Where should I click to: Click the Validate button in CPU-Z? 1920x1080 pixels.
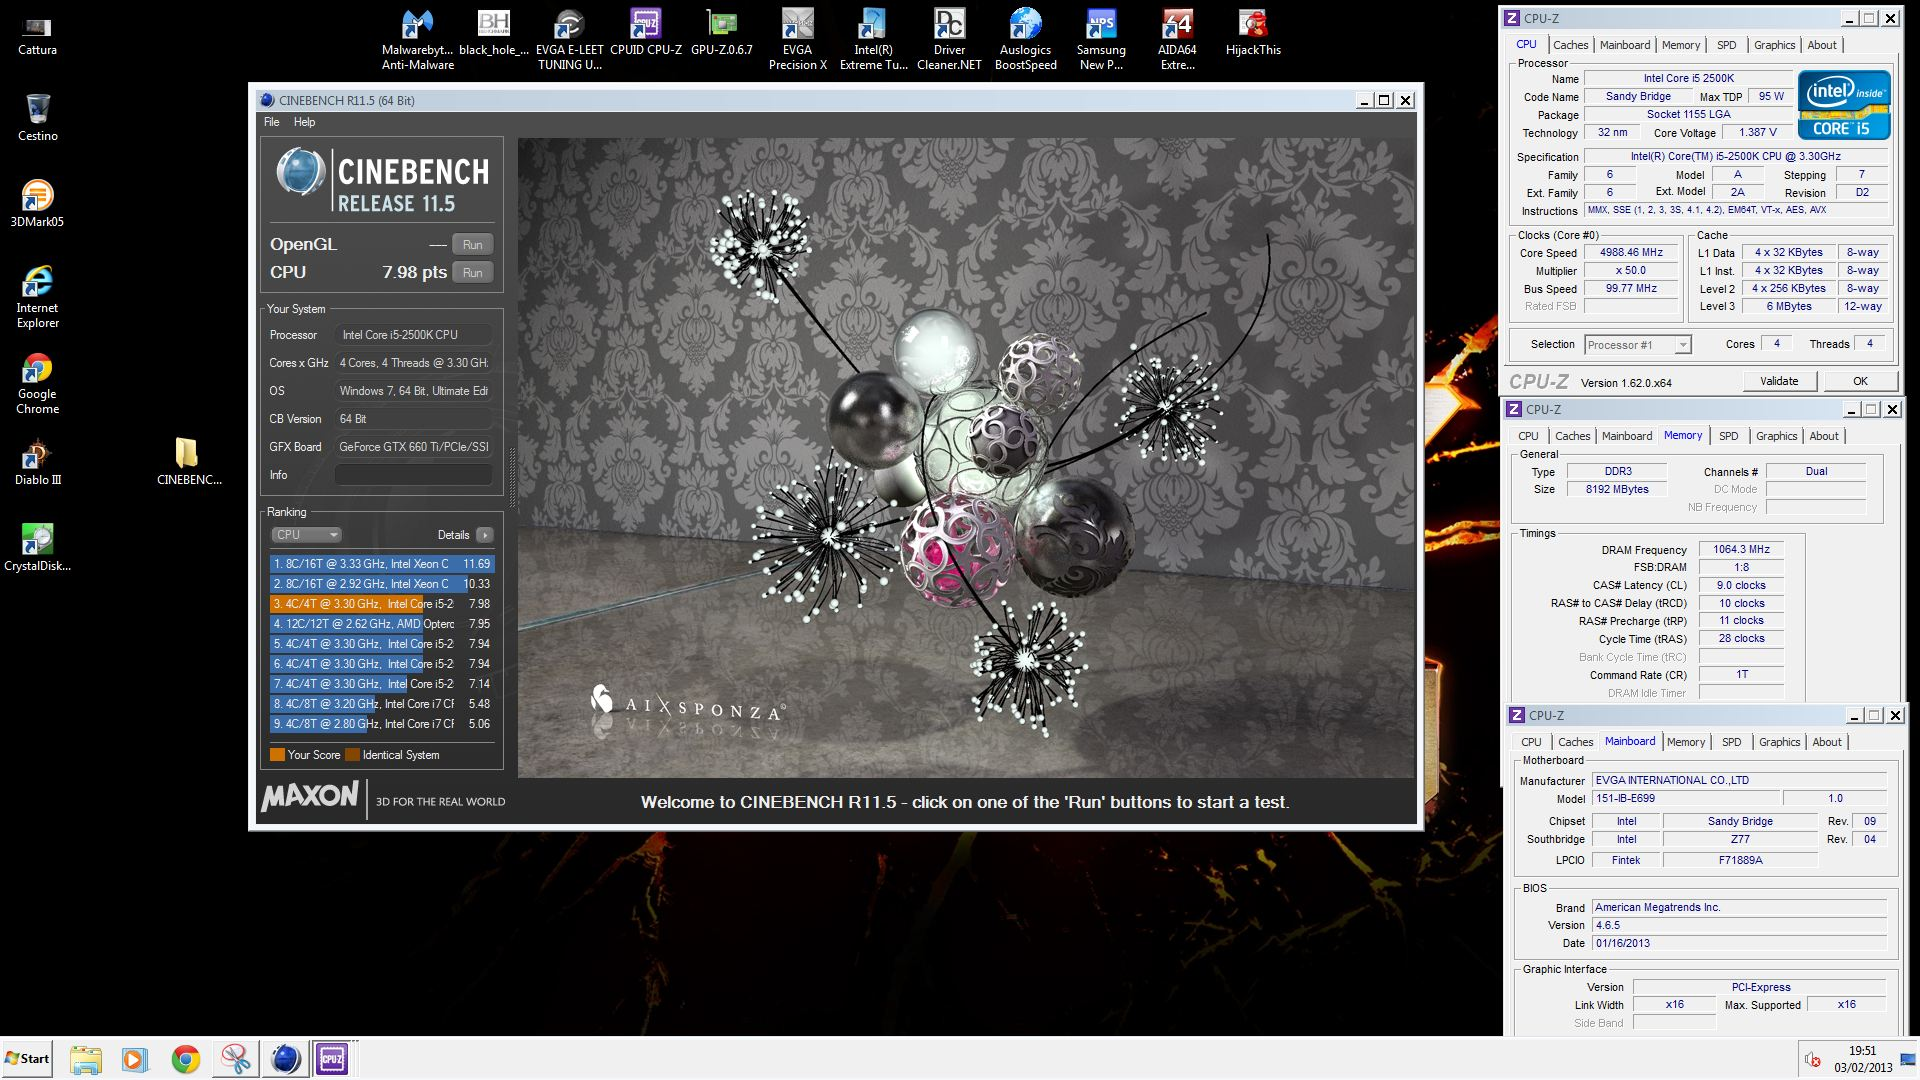click(1779, 381)
